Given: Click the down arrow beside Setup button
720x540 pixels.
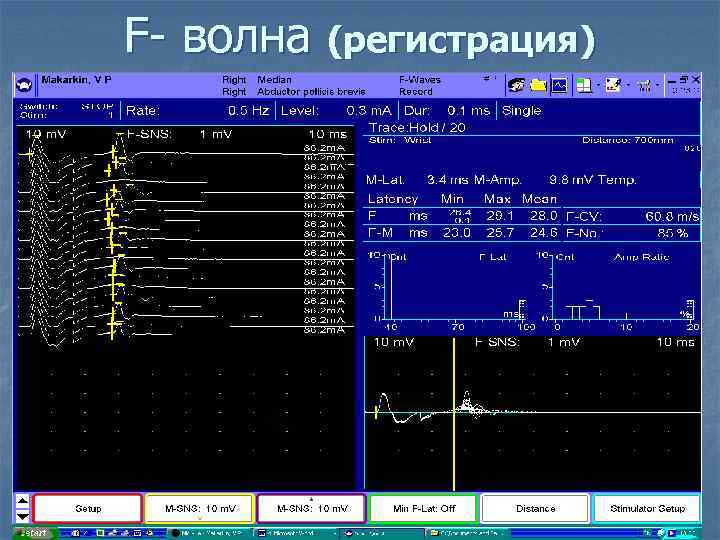Looking at the screenshot, I should [x=22, y=516].
